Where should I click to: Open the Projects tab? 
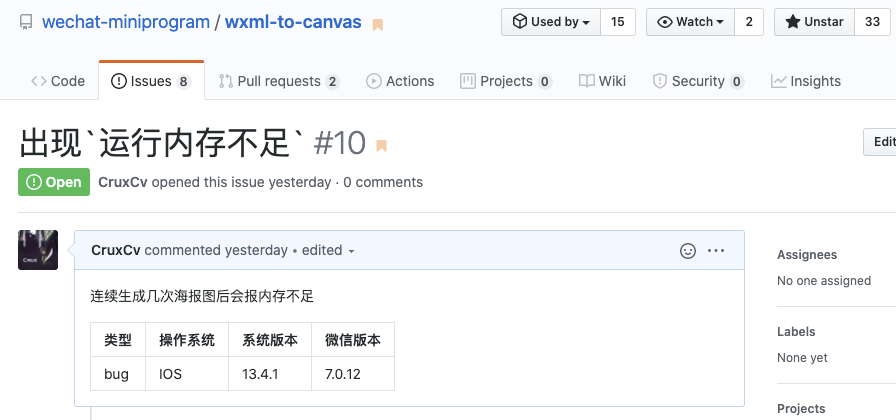pyautogui.click(x=506, y=81)
